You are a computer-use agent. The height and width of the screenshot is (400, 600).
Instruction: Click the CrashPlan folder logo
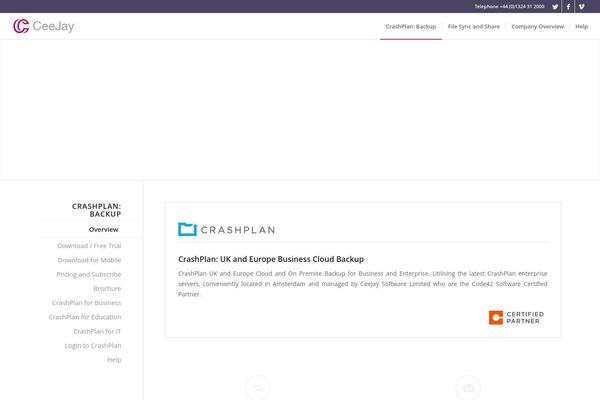226,230
